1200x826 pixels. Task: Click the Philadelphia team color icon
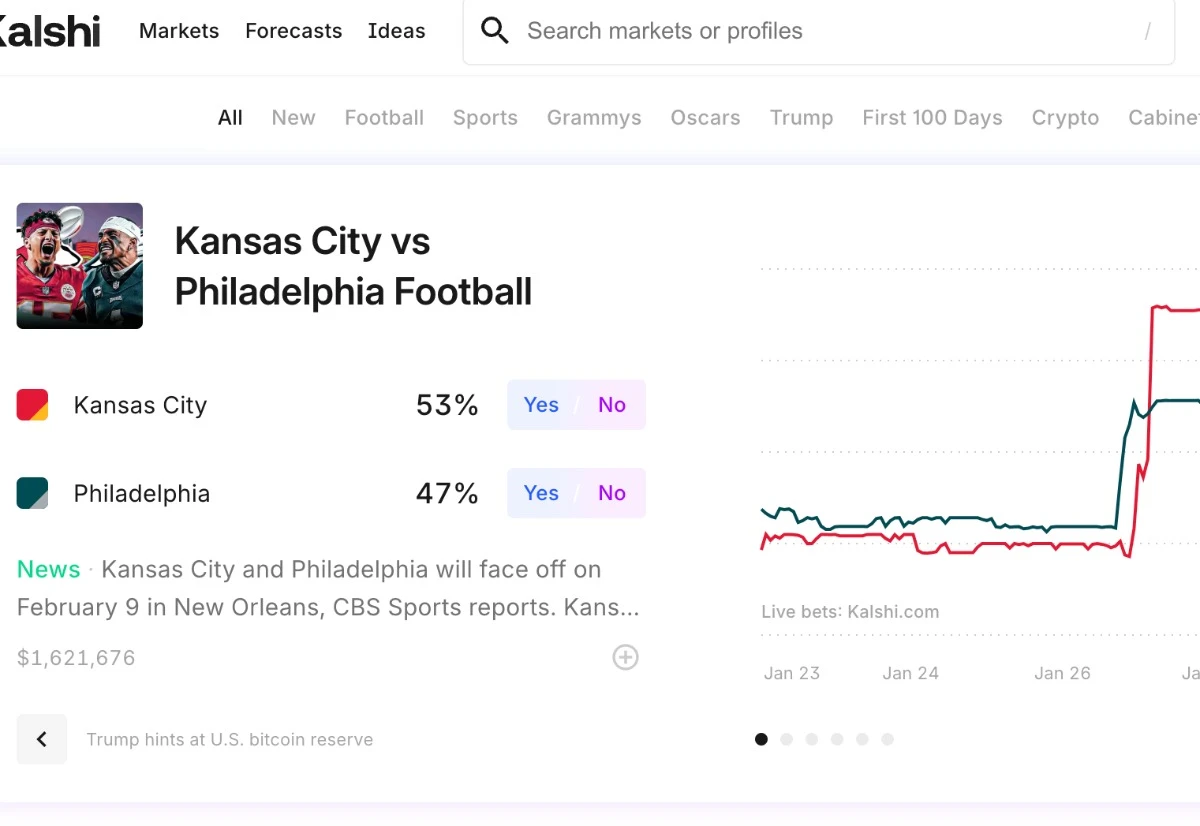(33, 493)
